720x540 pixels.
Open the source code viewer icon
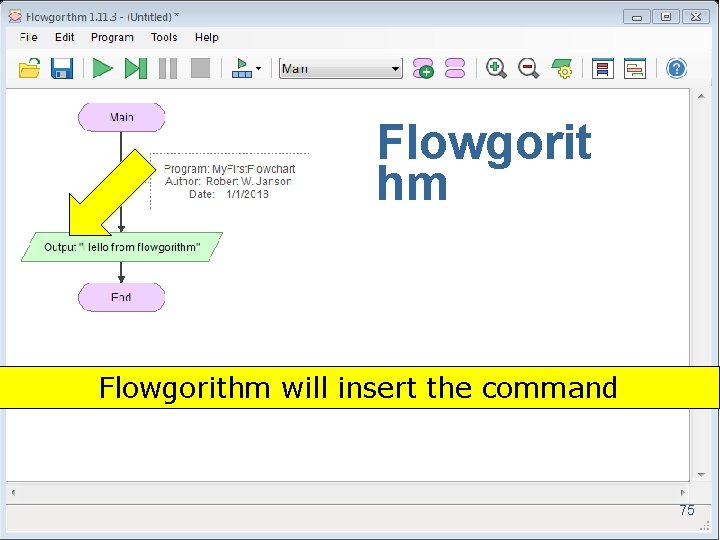pyautogui.click(x=635, y=68)
